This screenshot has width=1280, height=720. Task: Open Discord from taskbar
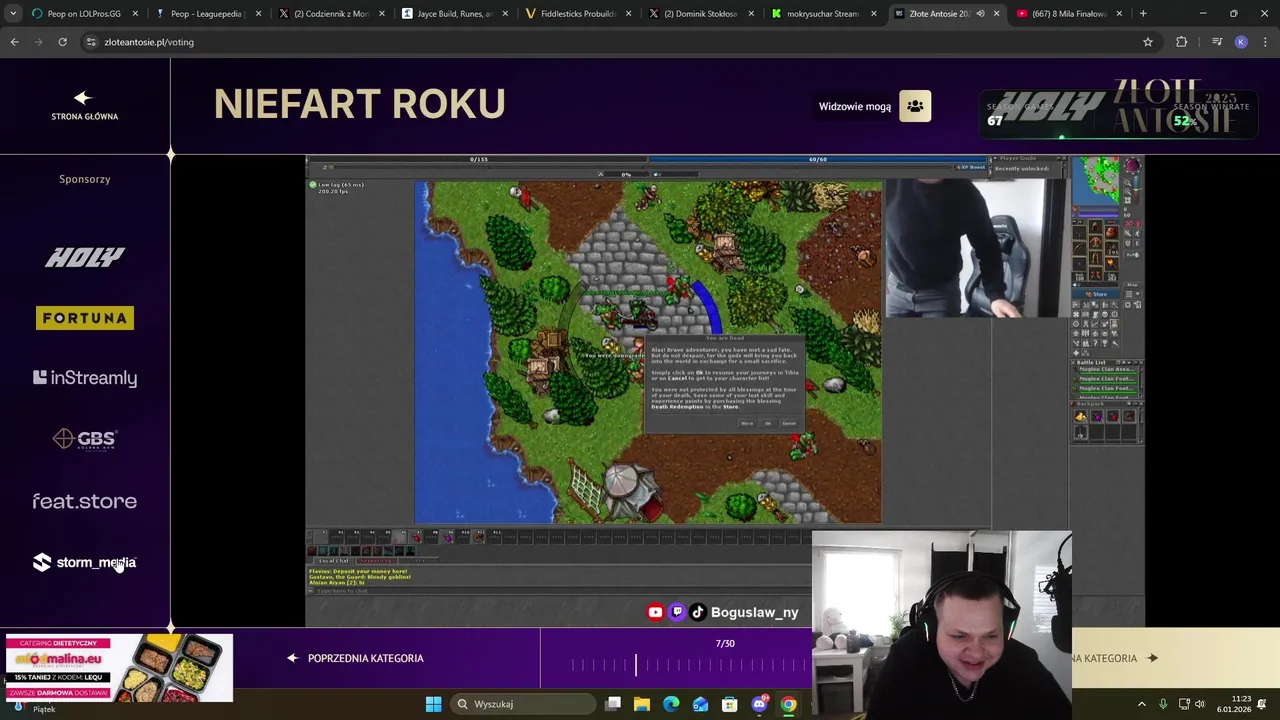coord(759,704)
